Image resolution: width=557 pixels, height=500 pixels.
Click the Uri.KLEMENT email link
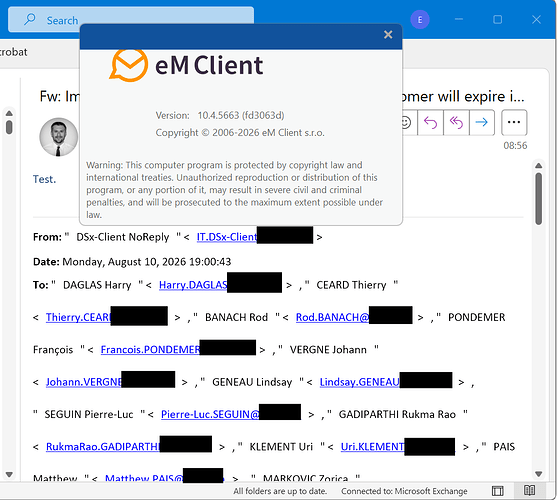click(x=372, y=447)
